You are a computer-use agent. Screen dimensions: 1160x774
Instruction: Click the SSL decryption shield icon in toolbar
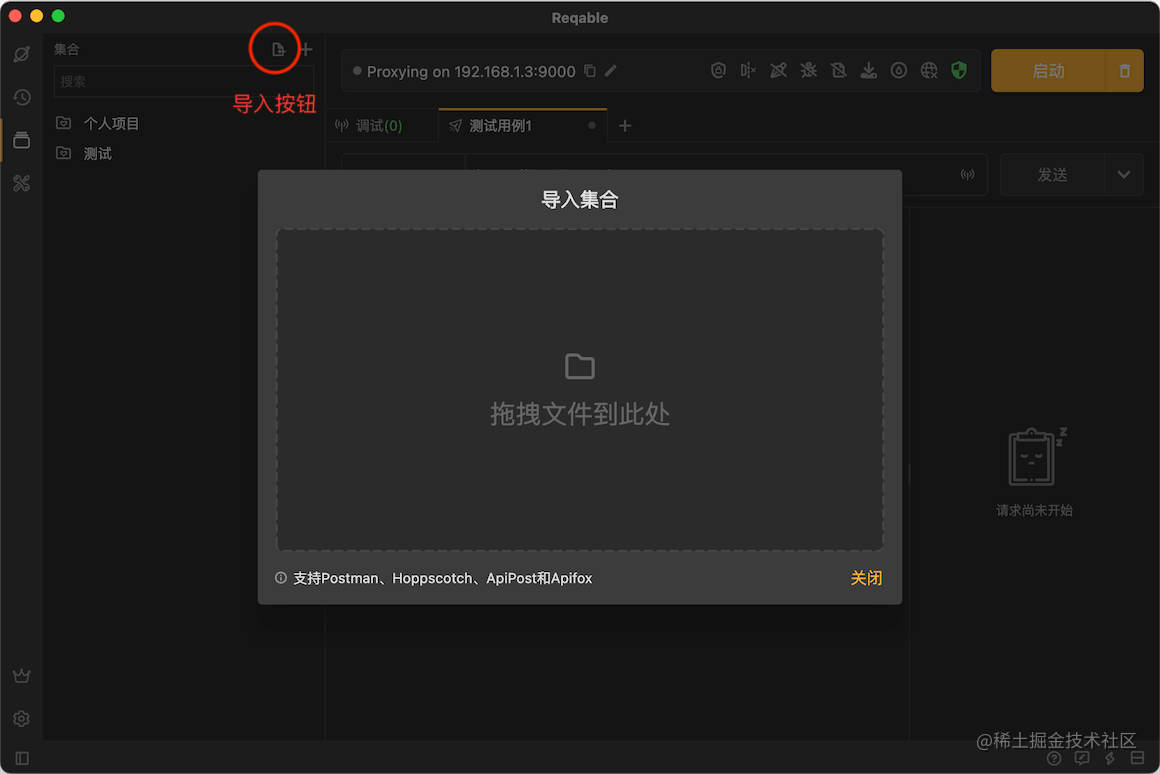(x=718, y=70)
